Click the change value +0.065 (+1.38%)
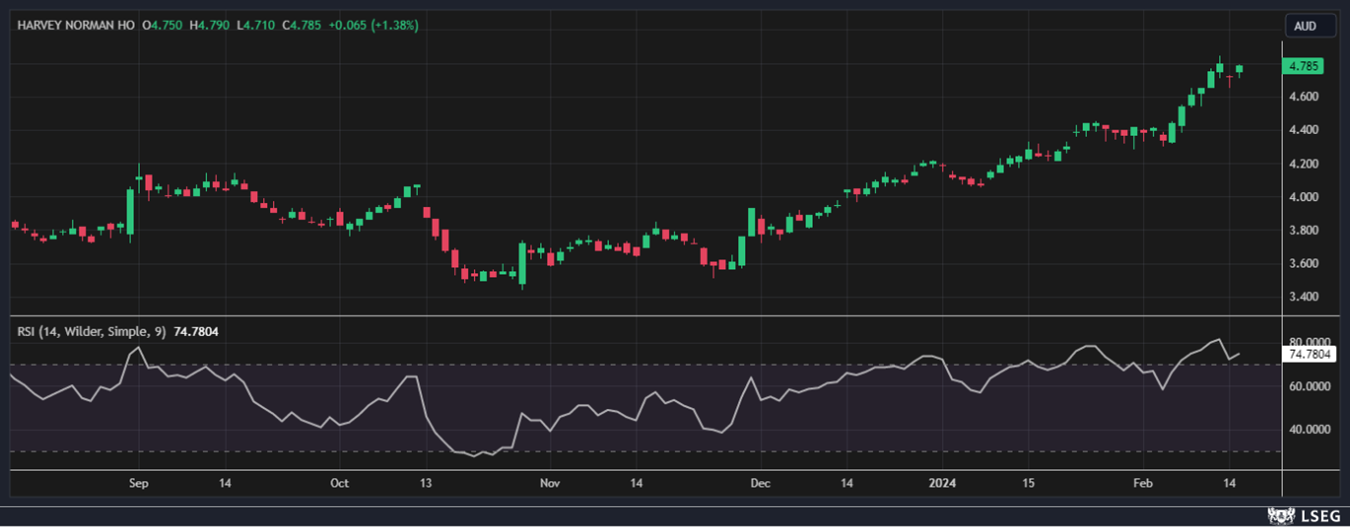The height and width of the screenshot is (527, 1350). [x=374, y=25]
